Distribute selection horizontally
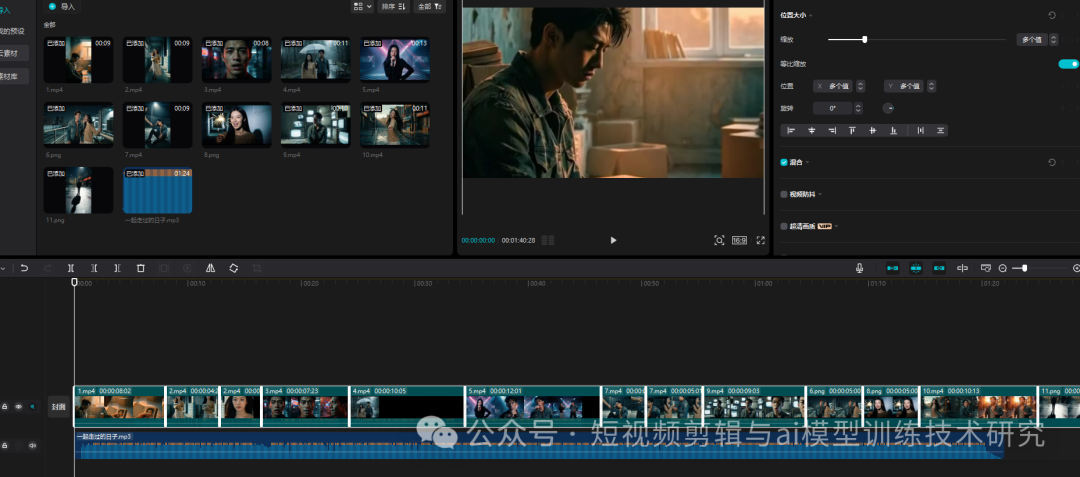 point(920,130)
